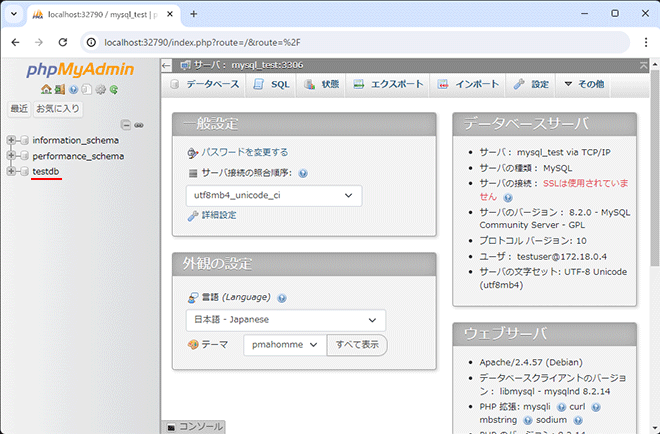Expand performance_schema tree node
The width and height of the screenshot is (660, 434).
[11, 156]
